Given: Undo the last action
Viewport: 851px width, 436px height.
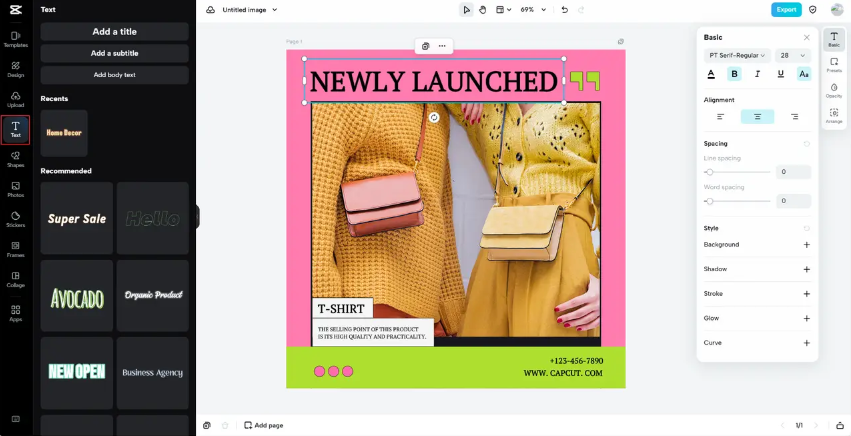Looking at the screenshot, I should pos(564,10).
